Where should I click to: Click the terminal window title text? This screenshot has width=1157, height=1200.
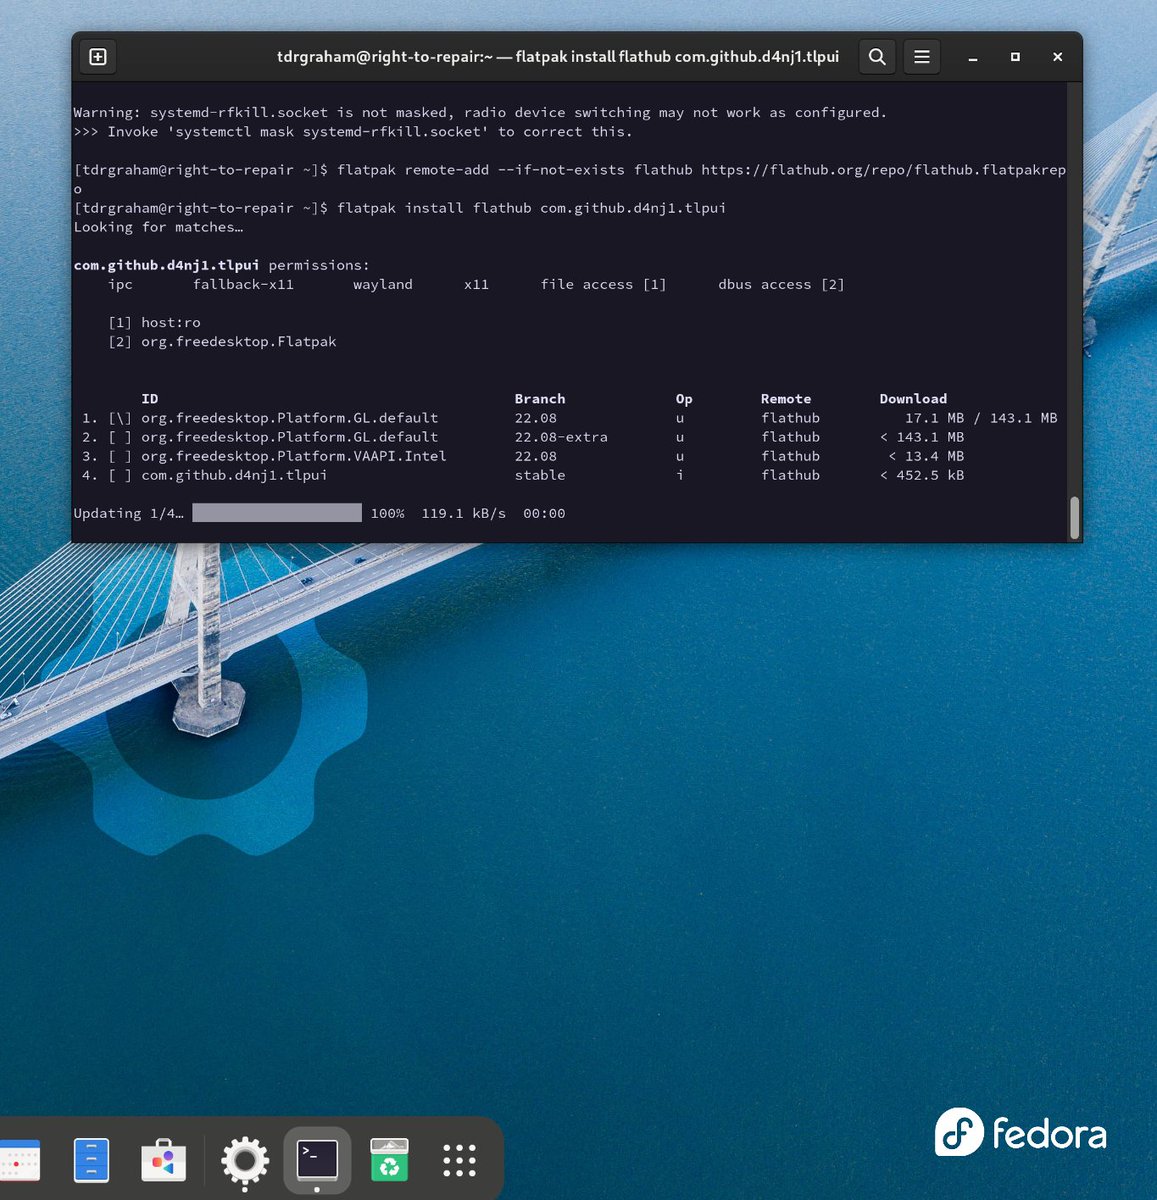click(558, 57)
